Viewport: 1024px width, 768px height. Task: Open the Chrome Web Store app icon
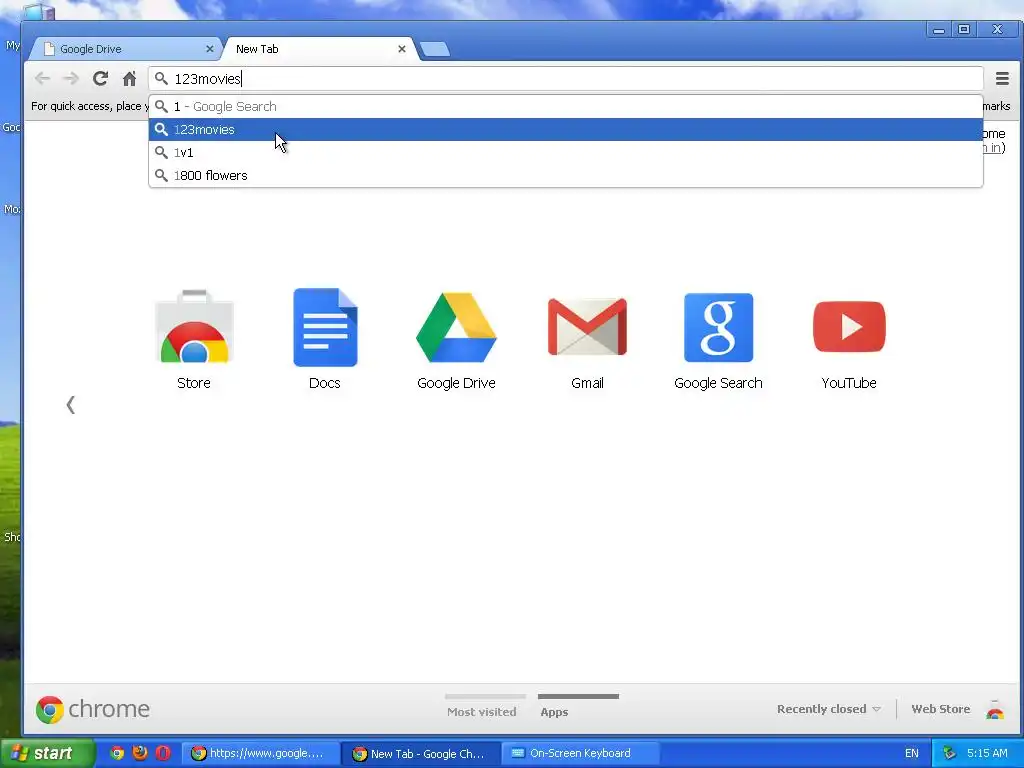pos(194,326)
